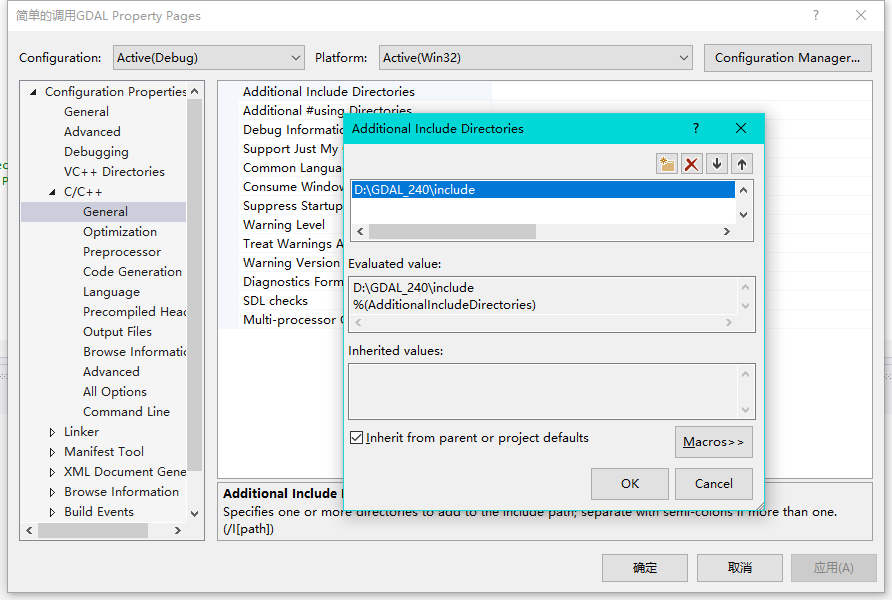The height and width of the screenshot is (600, 892).
Task: Toggle Inherit from parent or project defaults
Action: (x=357, y=437)
